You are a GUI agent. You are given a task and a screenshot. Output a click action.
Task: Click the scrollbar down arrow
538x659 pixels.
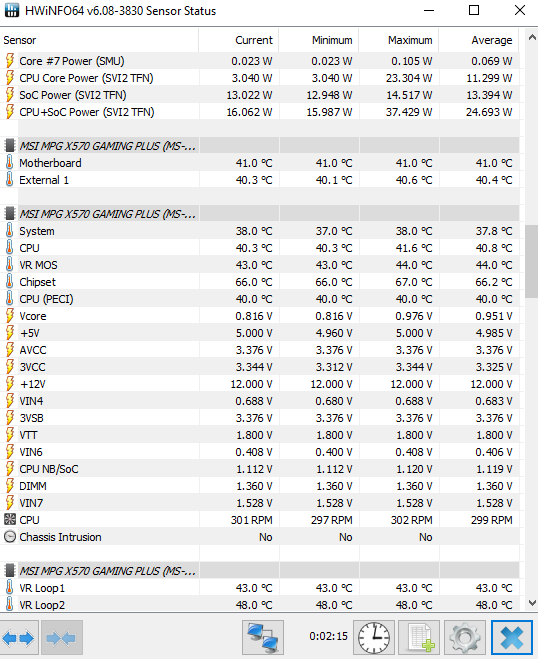click(532, 603)
